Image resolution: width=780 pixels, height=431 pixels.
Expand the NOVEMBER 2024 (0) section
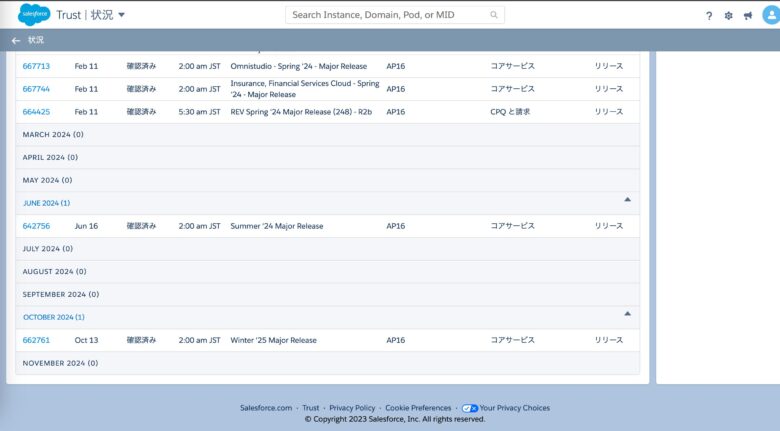click(x=327, y=363)
